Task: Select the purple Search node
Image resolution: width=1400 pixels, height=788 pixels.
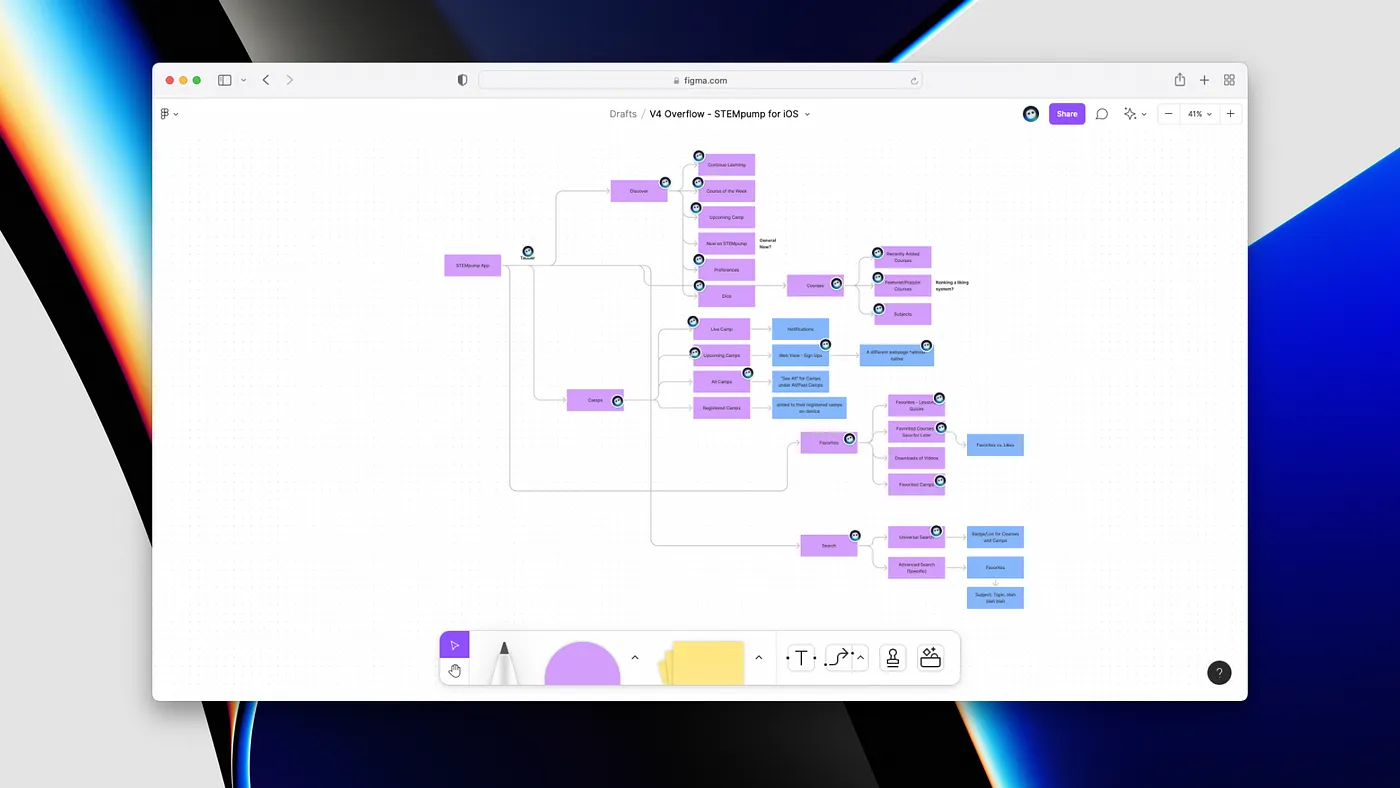Action: click(x=829, y=546)
